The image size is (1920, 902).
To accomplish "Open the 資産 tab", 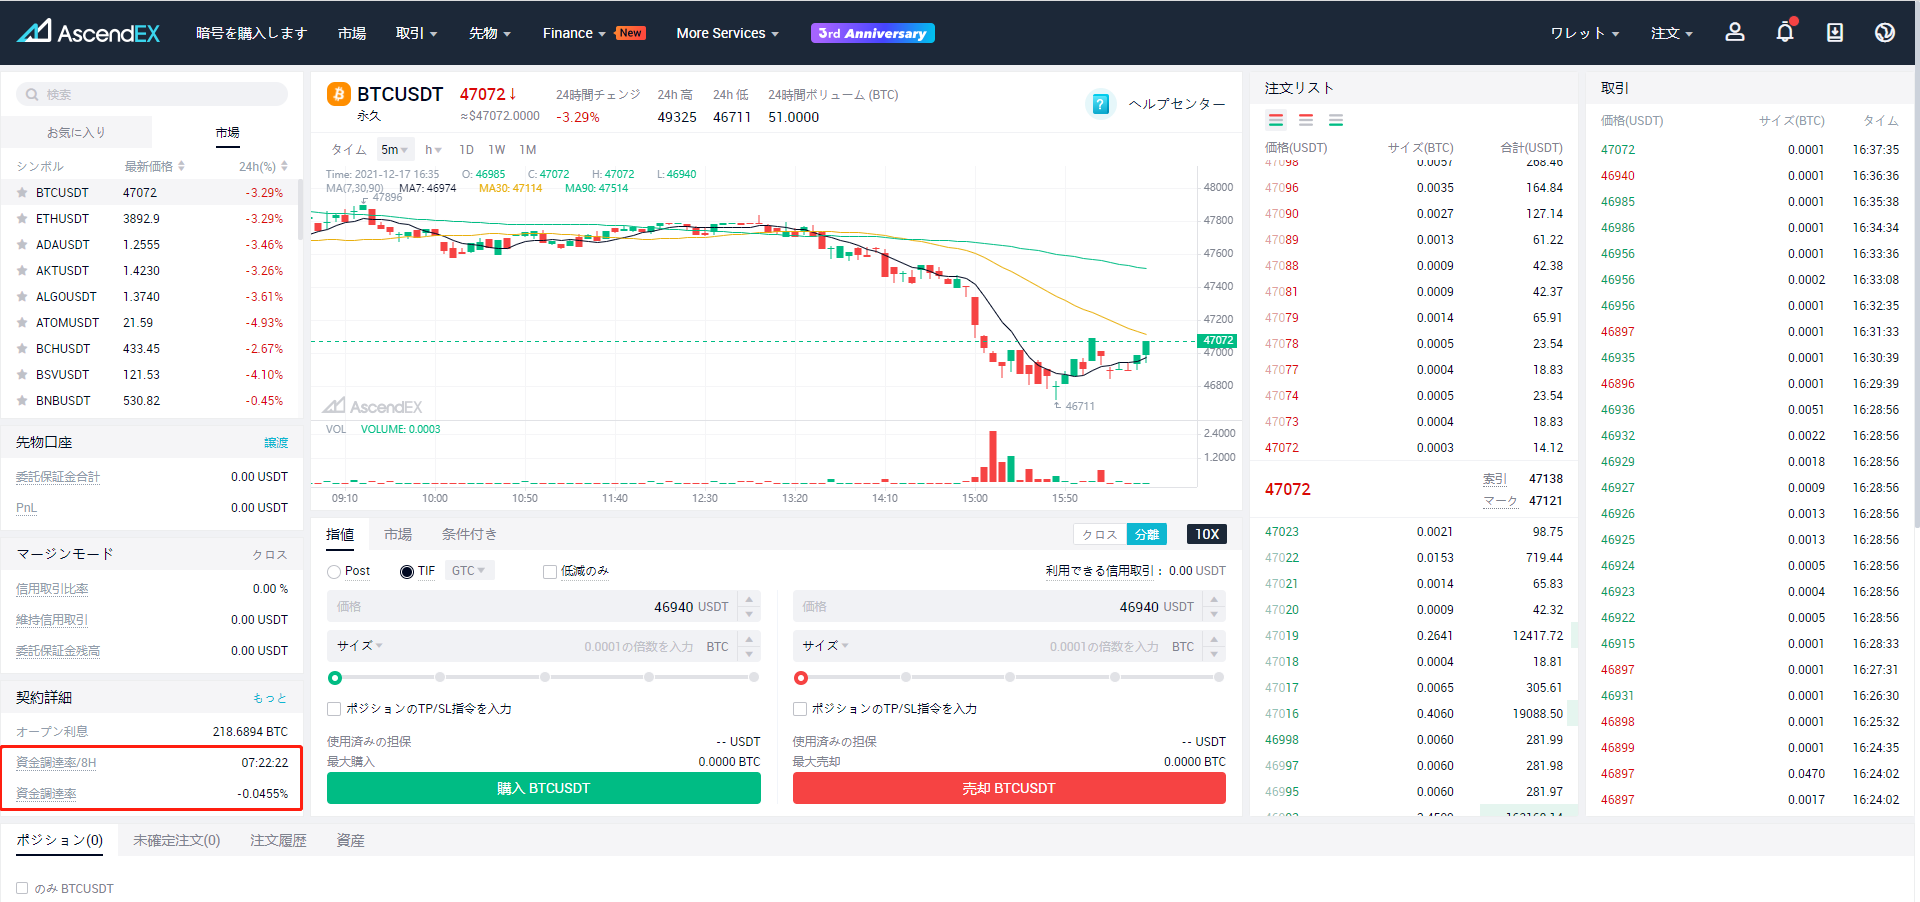I will pyautogui.click(x=350, y=840).
